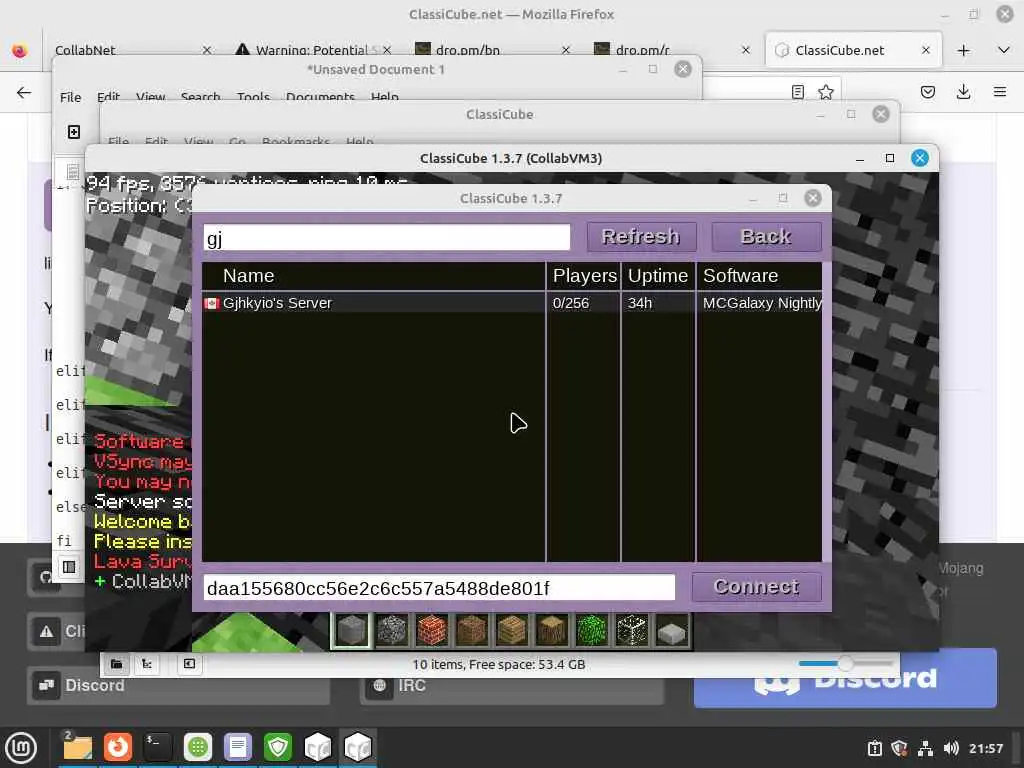This screenshot has height=768, width=1024.
Task: Select the log block in hotbar
Action: (x=552, y=630)
